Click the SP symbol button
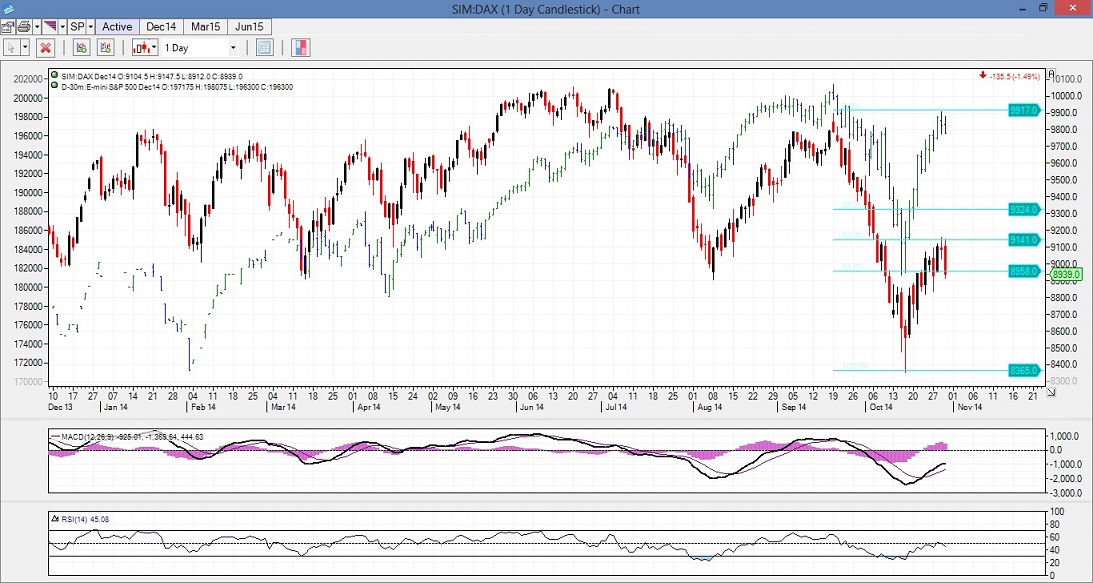 77,26
